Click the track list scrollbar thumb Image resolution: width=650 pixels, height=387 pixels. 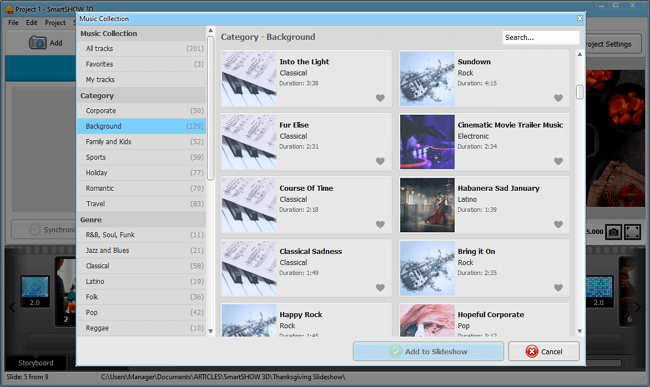(580, 92)
